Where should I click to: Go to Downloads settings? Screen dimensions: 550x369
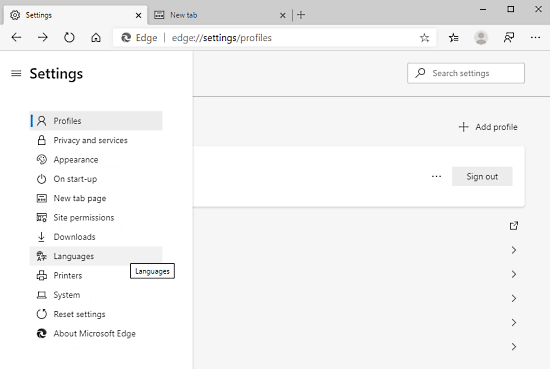coord(96,237)
